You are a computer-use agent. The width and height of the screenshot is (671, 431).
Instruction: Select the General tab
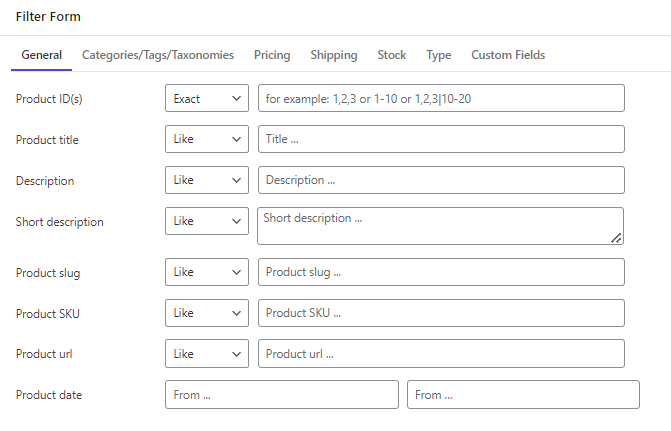point(42,55)
